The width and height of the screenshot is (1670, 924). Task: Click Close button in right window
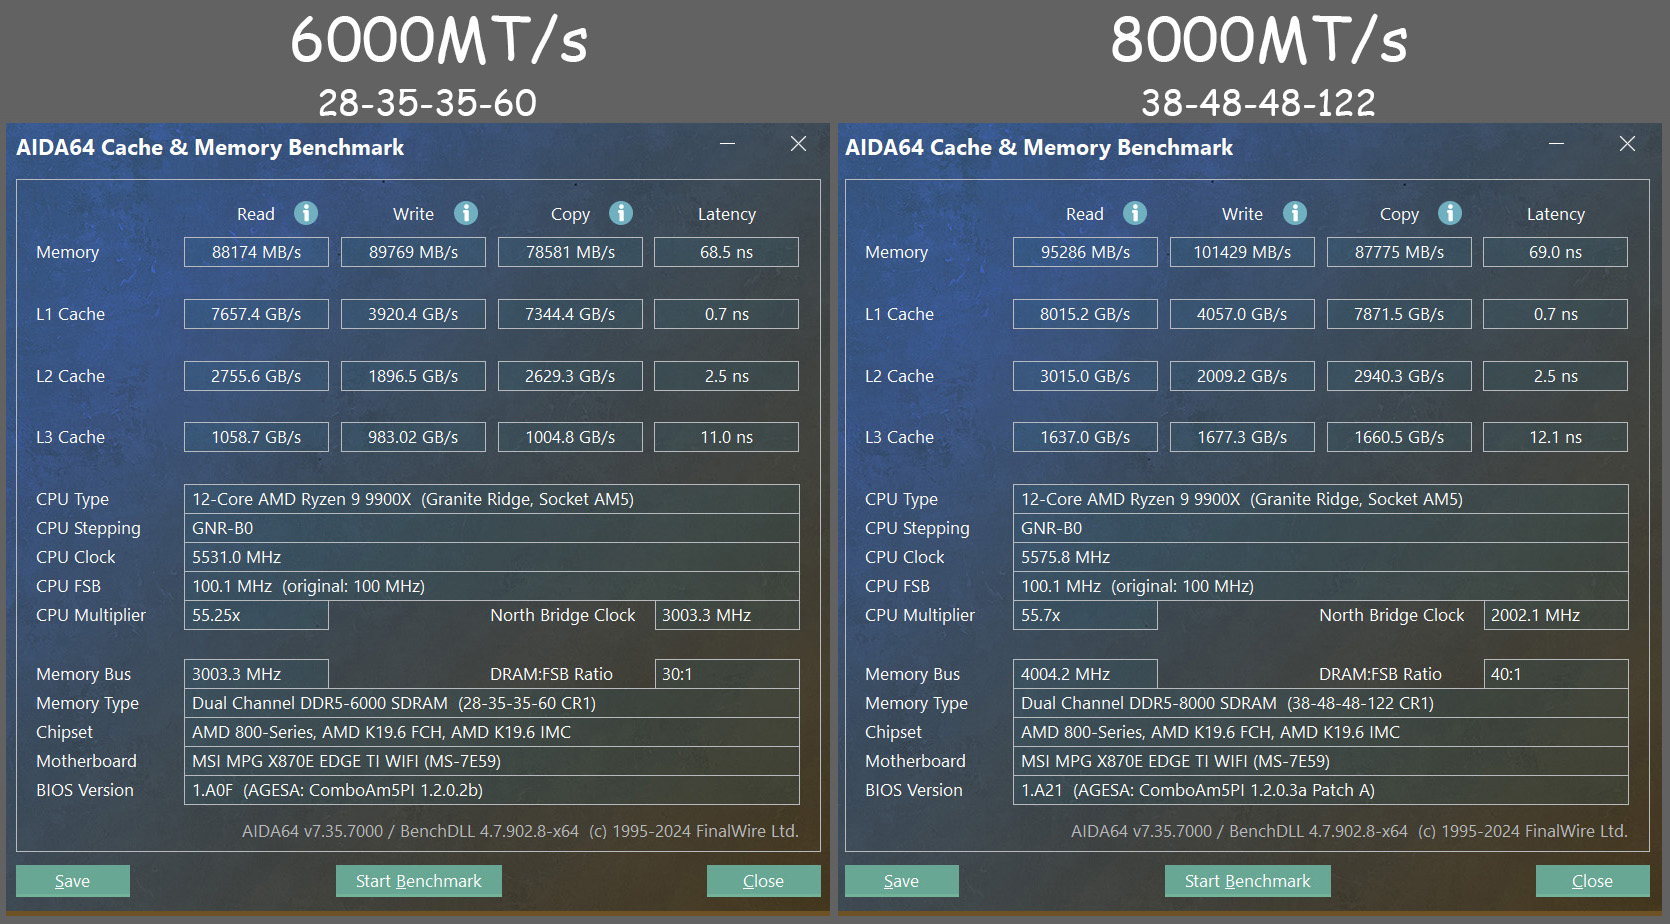click(x=1593, y=881)
